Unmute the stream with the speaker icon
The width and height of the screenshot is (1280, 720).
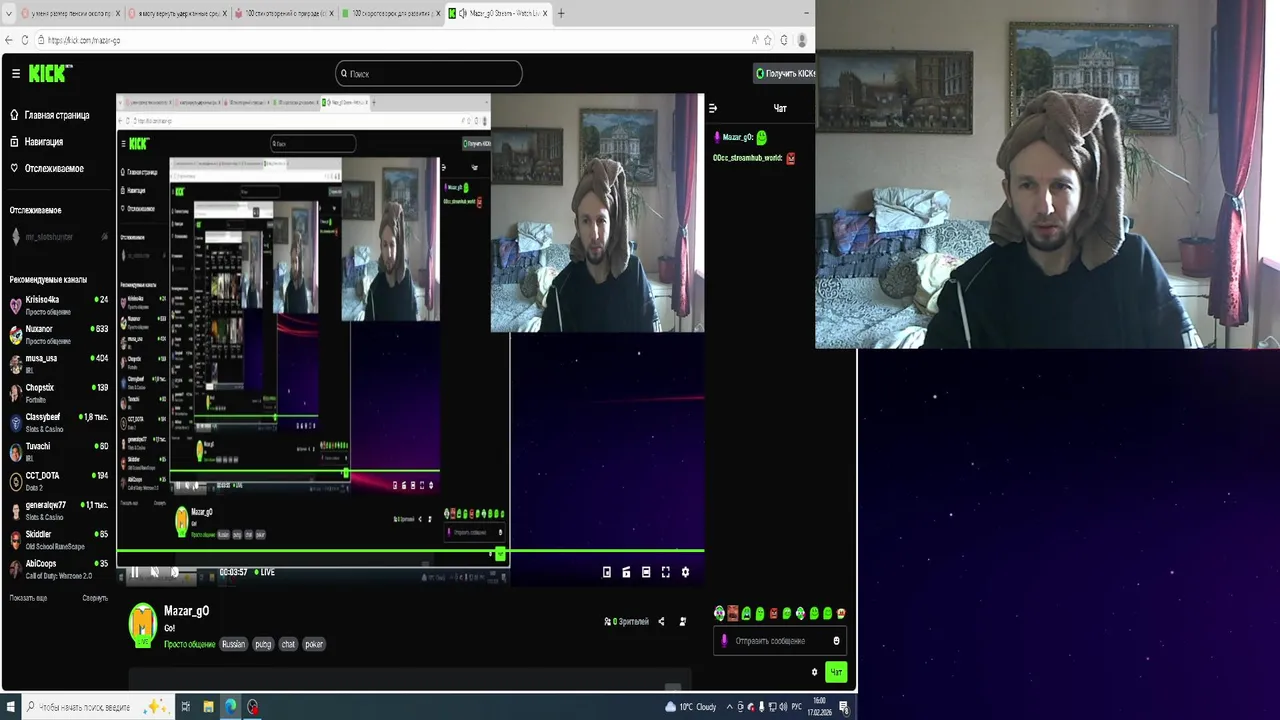click(x=154, y=572)
